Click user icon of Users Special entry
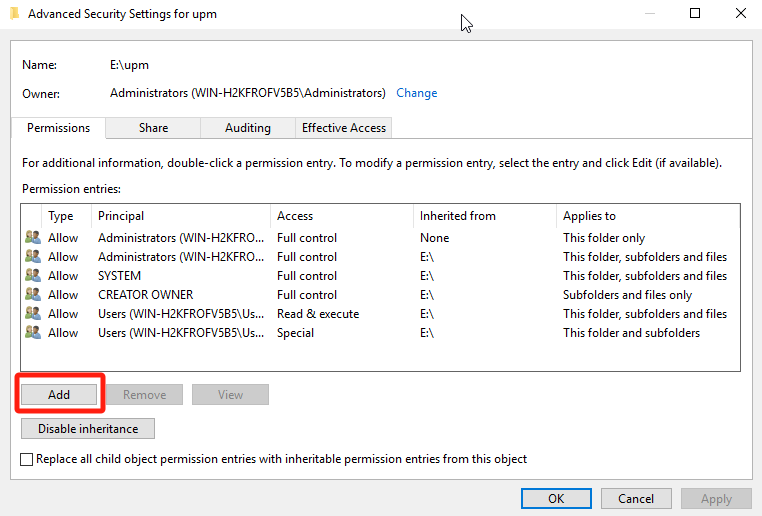Image resolution: width=762 pixels, height=516 pixels. point(33,333)
